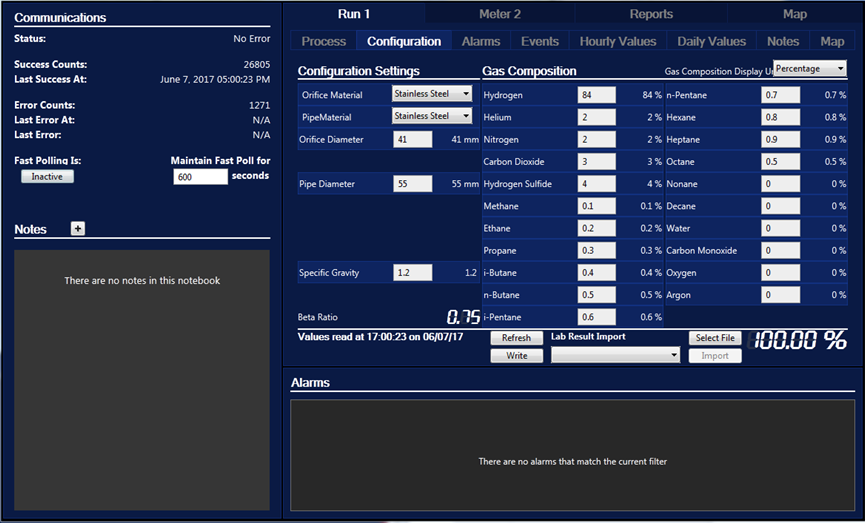865x523 pixels.
Task: Click the Specific Gravity input field
Action: pos(412,272)
